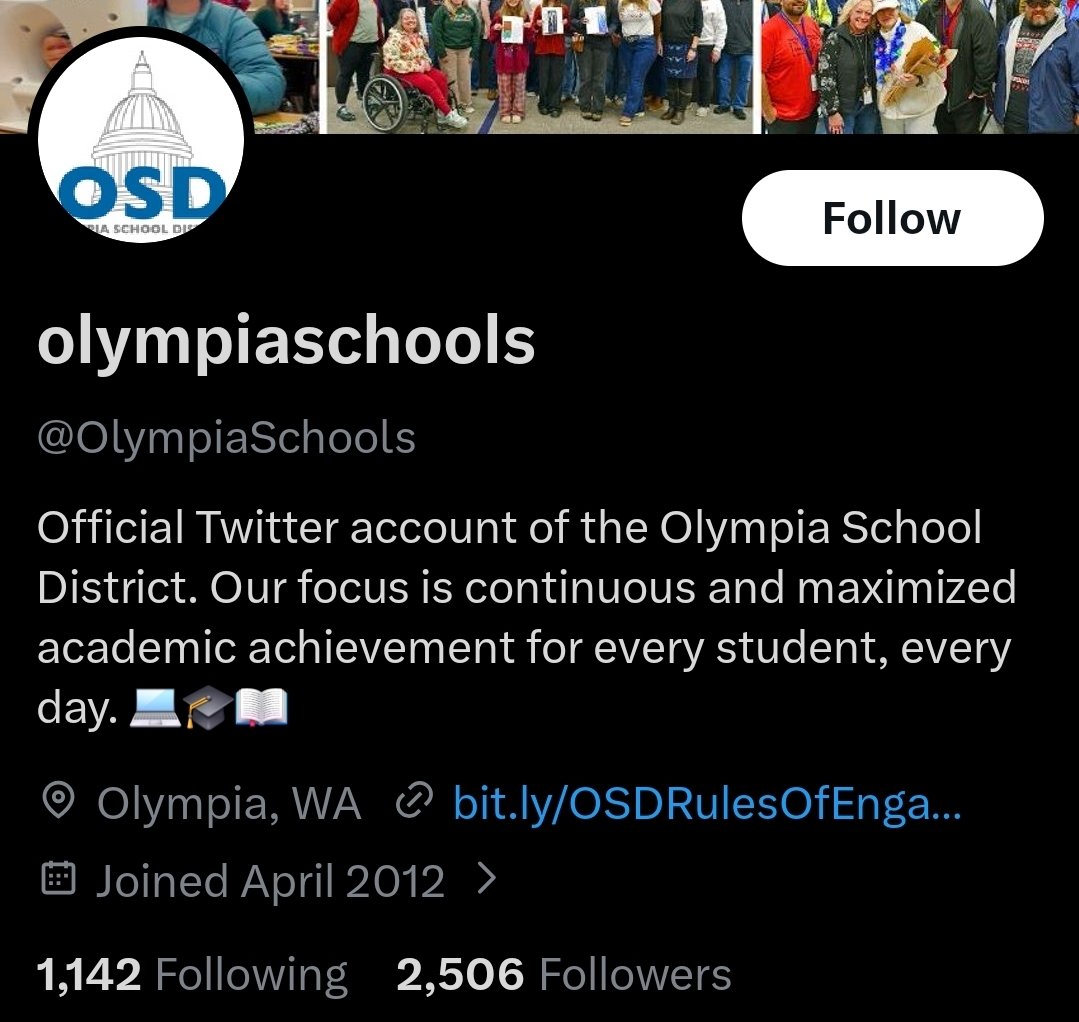Click the graduation cap emoji in the bio
This screenshot has height=1022, width=1079.
click(208, 709)
